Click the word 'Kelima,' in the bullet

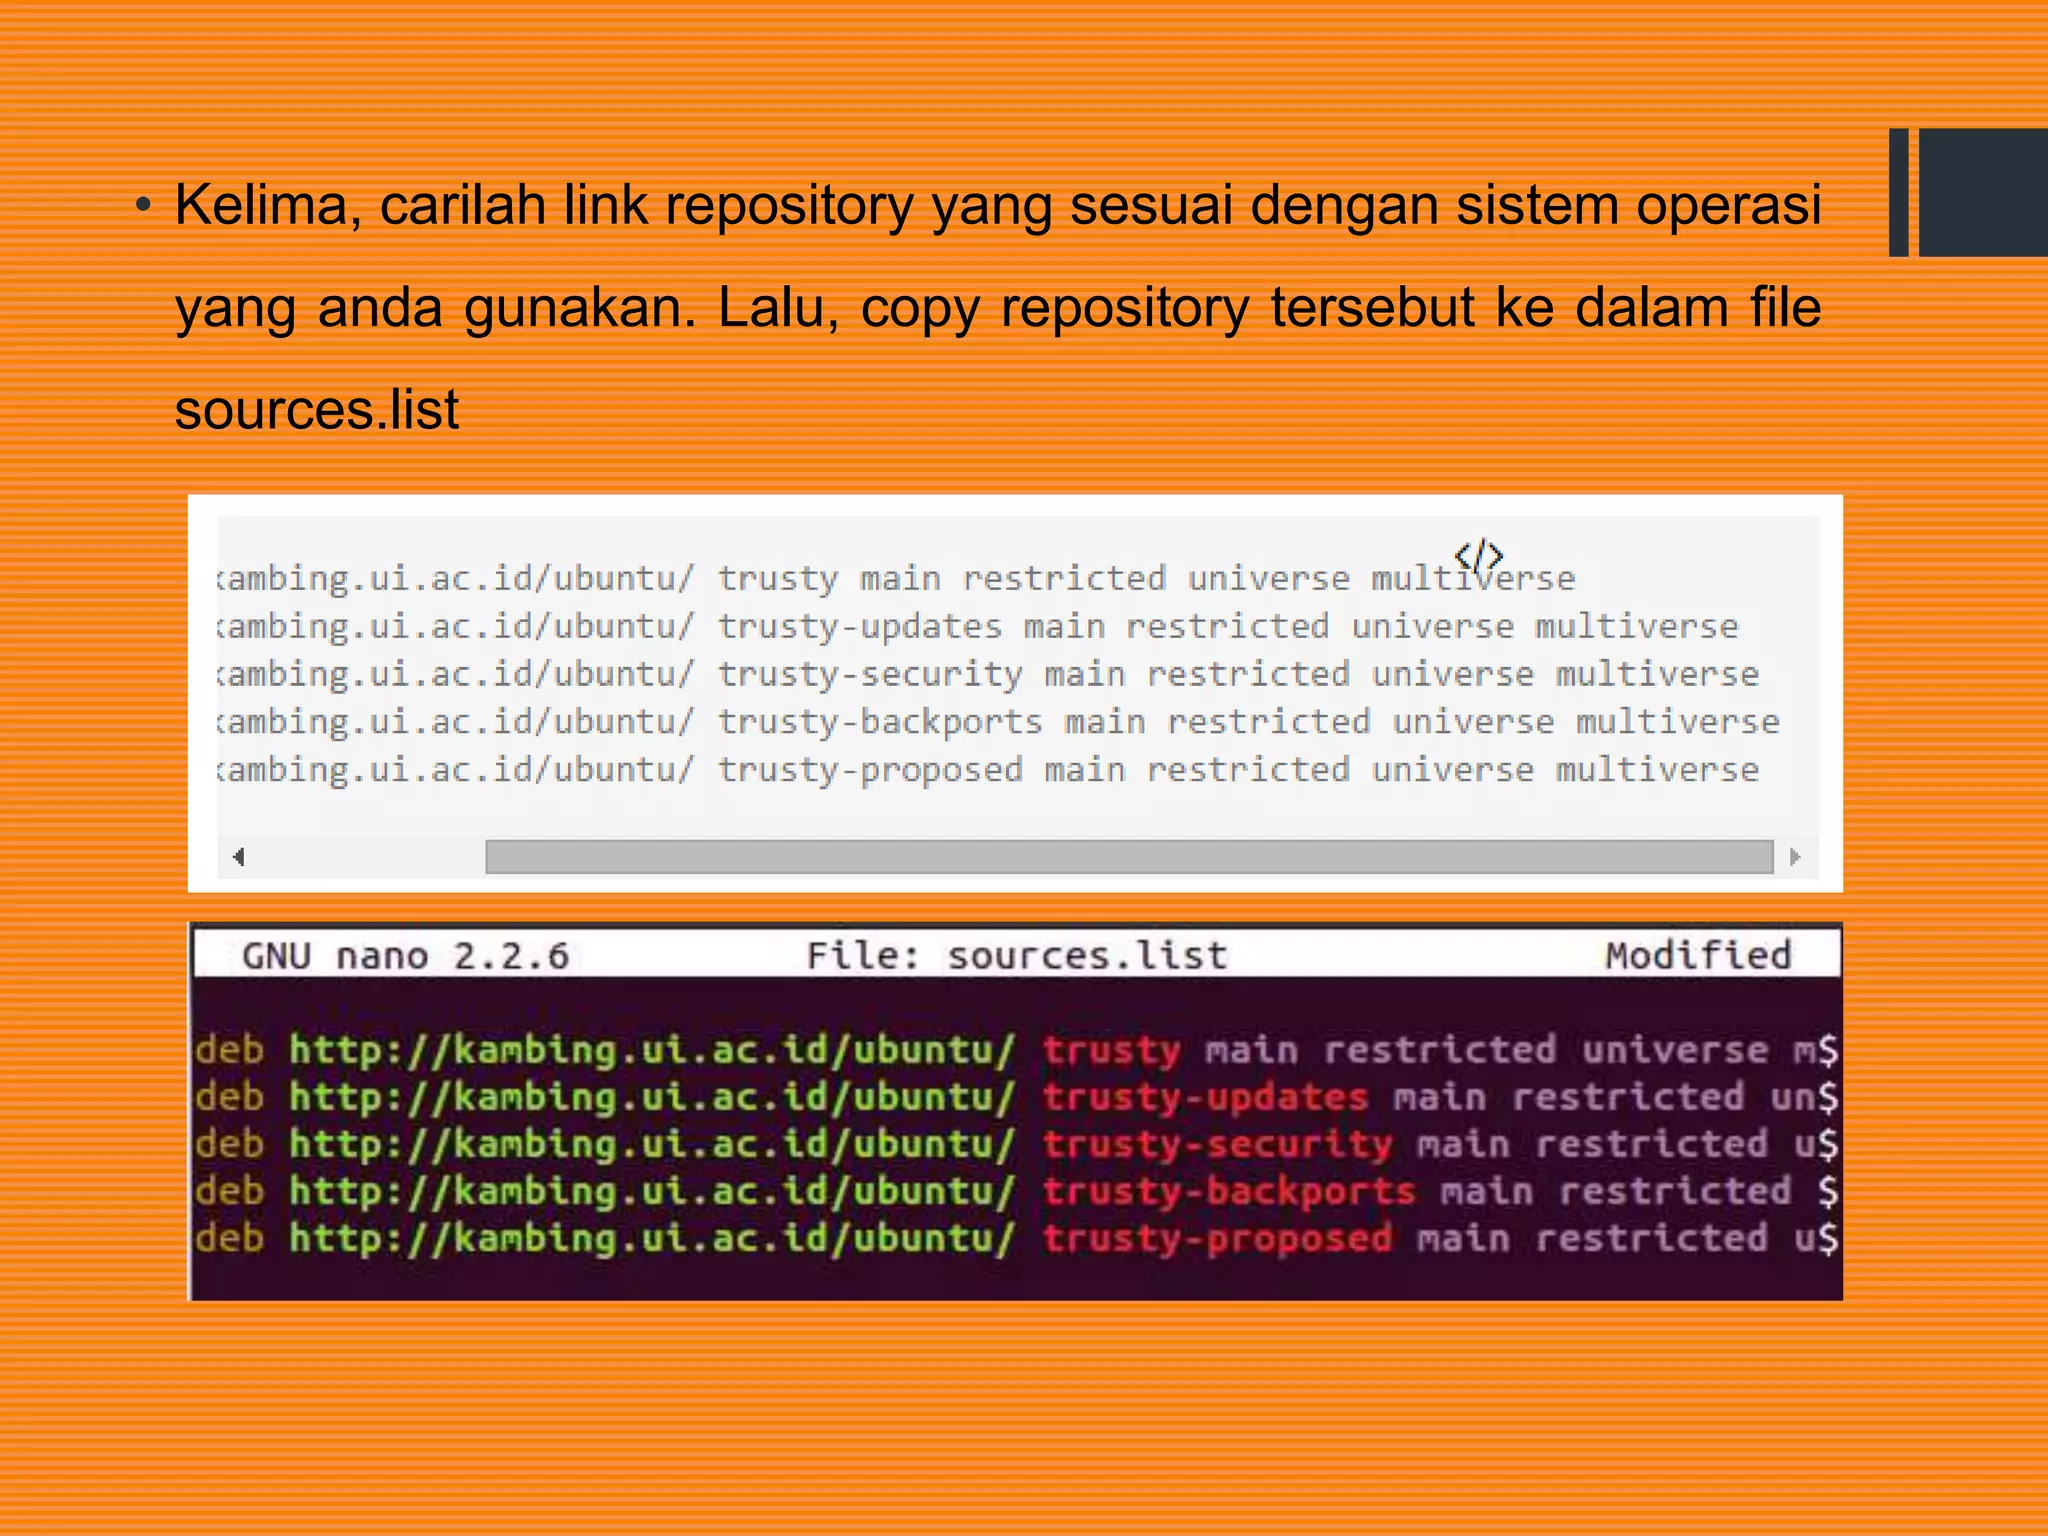coord(268,206)
